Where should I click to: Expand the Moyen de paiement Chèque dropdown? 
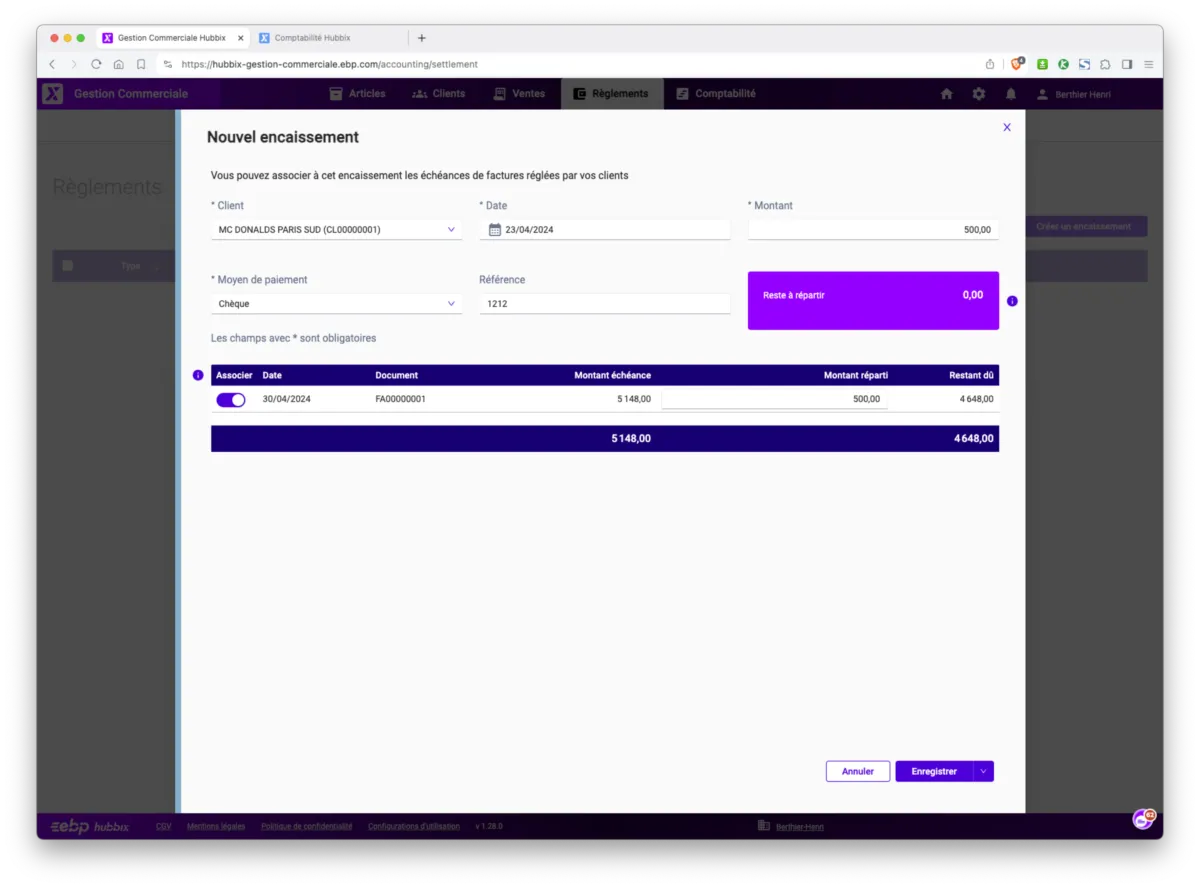coord(336,304)
